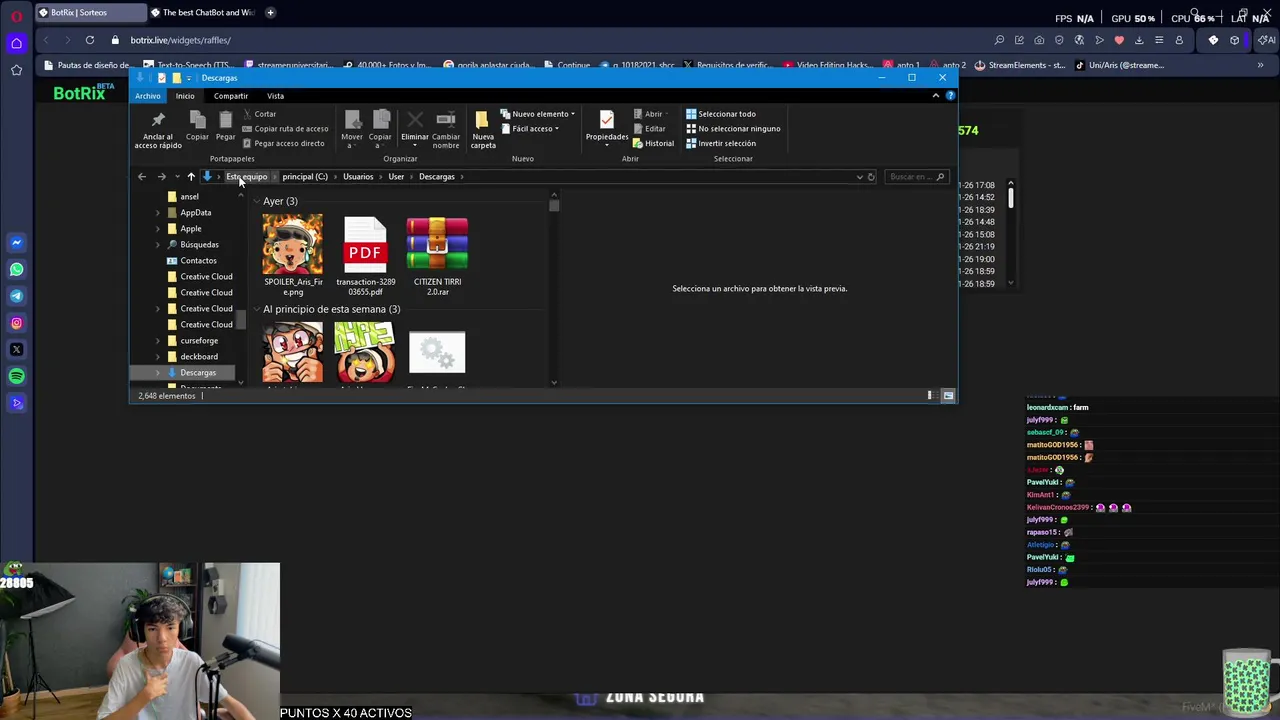
Task: Click the Propiedades checkmark icon
Action: pos(607,120)
